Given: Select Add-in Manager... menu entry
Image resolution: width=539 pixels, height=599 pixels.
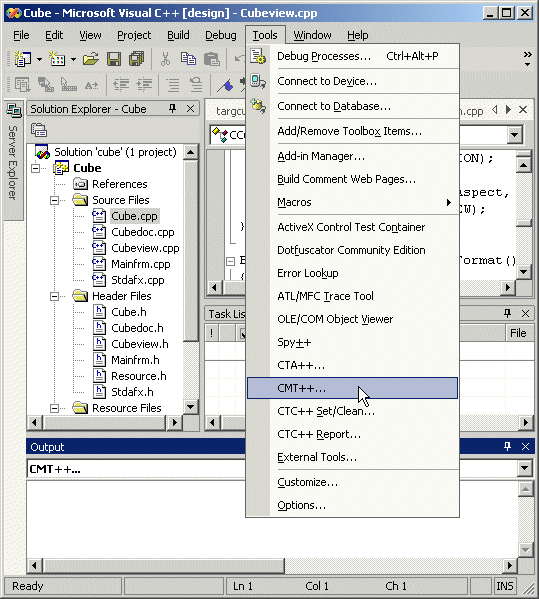Looking at the screenshot, I should 352,156.
